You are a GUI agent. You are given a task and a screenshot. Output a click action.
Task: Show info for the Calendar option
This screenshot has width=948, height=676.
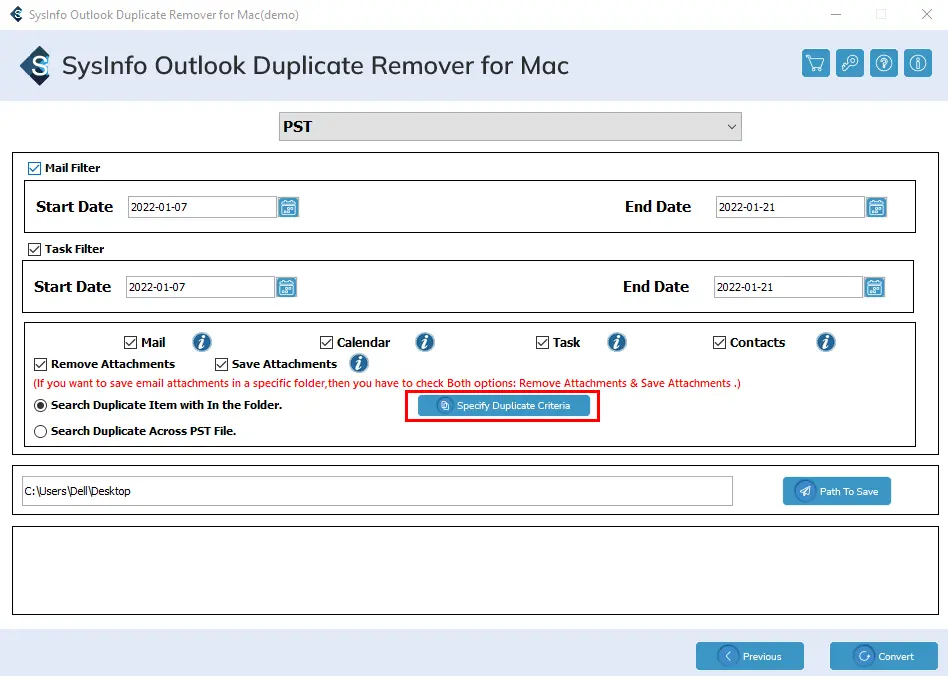point(424,342)
